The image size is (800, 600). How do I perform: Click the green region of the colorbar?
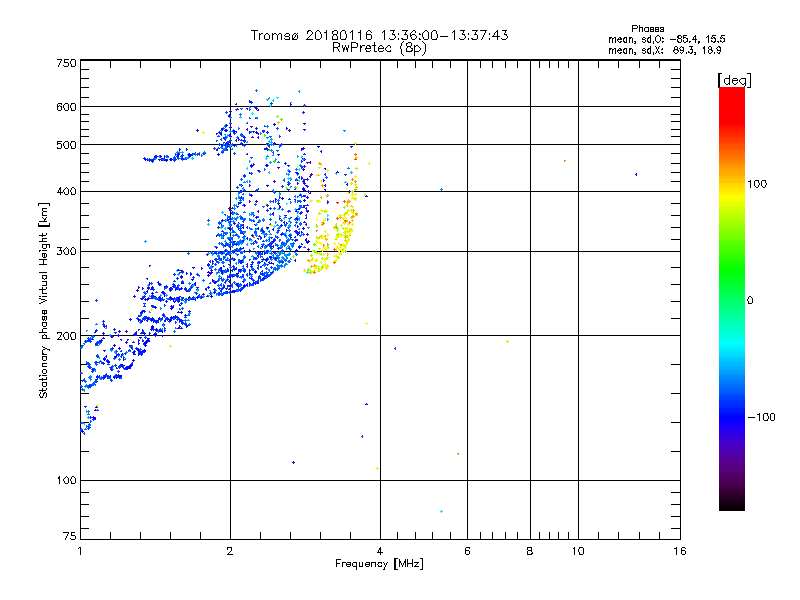pyautogui.click(x=732, y=270)
